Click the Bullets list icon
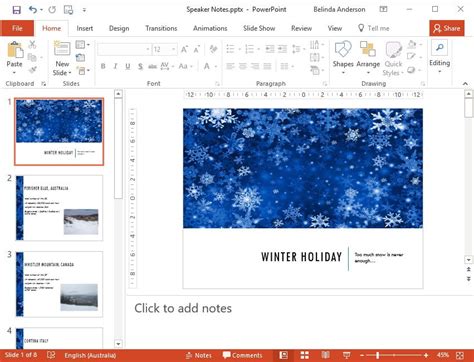Viewport: 474px width, 362px height. (230, 49)
